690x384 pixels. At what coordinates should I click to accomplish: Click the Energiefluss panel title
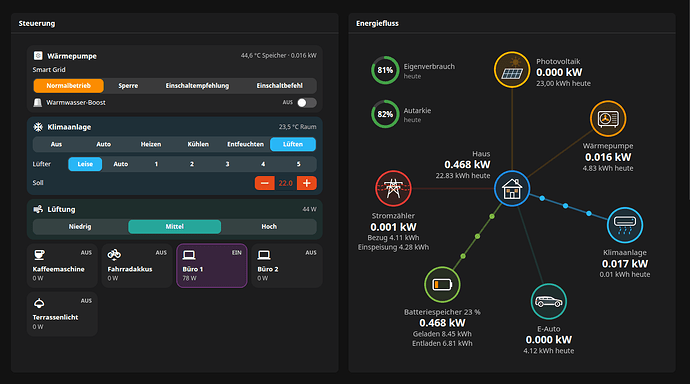(378, 23)
